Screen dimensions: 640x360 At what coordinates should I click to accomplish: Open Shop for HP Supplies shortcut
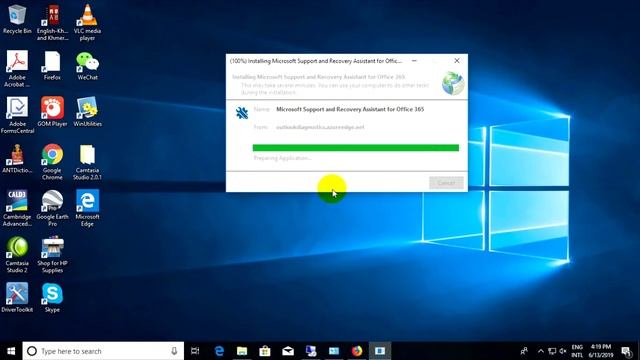click(x=52, y=255)
